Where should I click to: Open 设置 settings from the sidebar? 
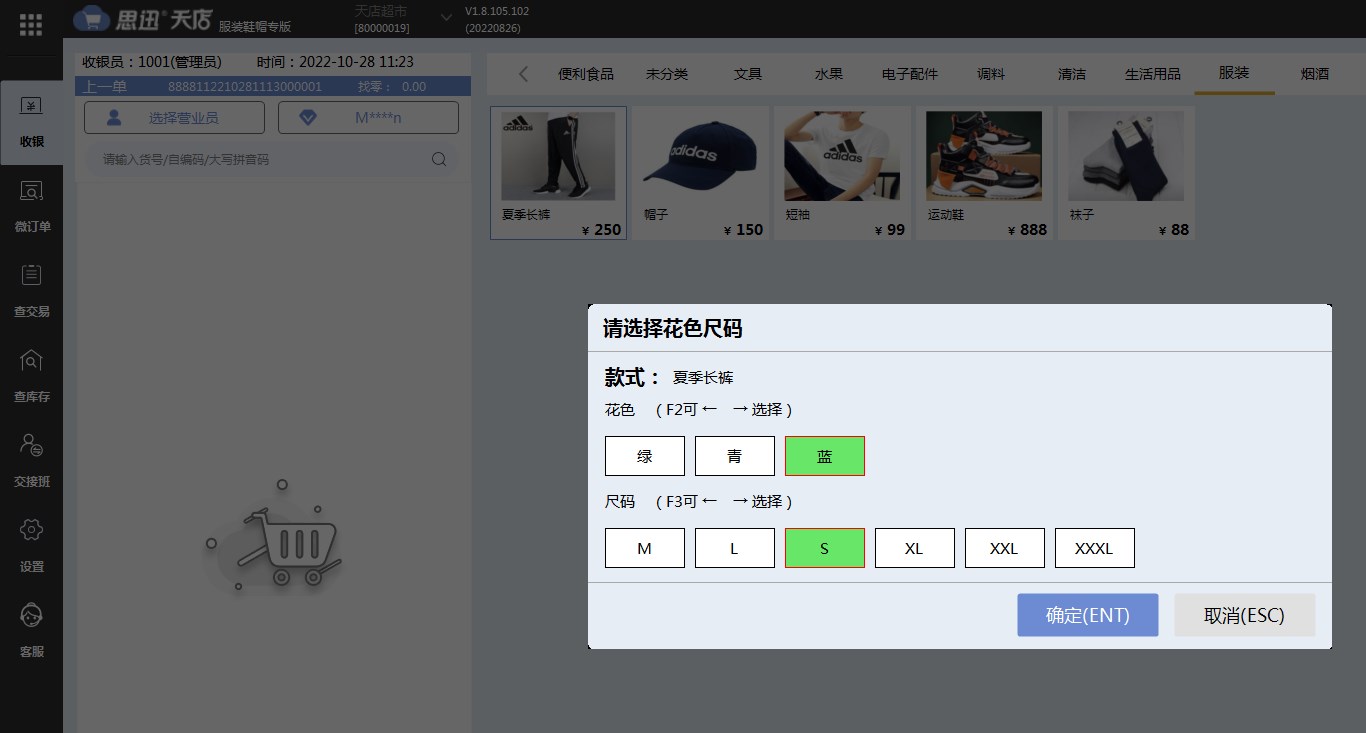click(31, 547)
